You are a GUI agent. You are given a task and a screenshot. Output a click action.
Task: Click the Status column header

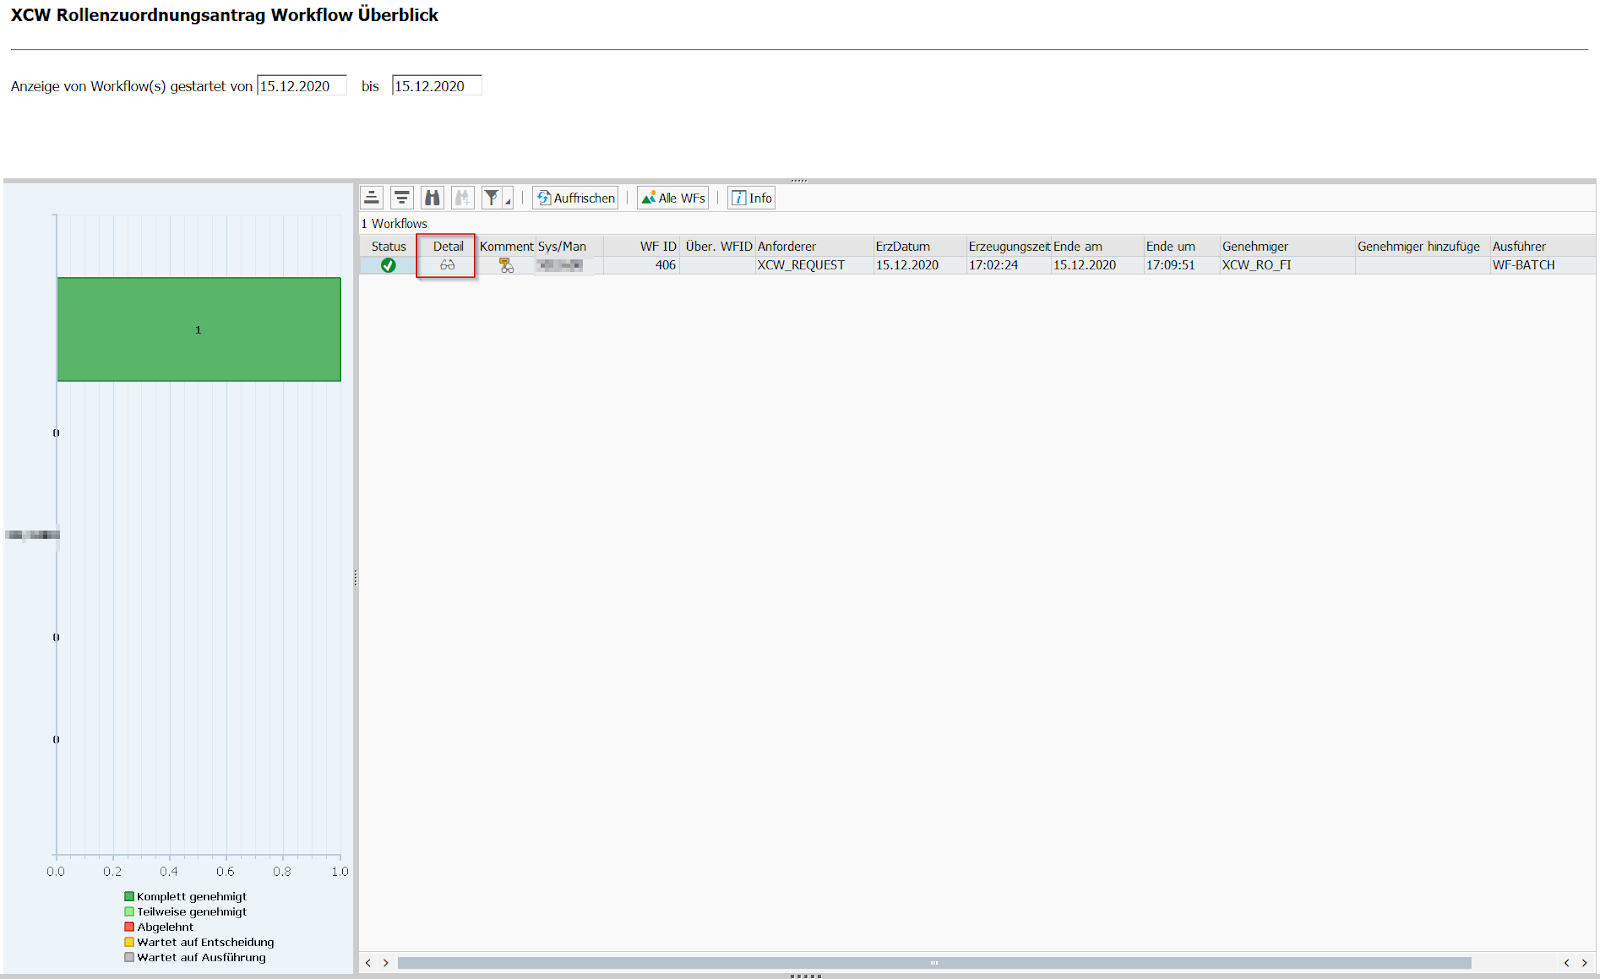(x=388, y=246)
